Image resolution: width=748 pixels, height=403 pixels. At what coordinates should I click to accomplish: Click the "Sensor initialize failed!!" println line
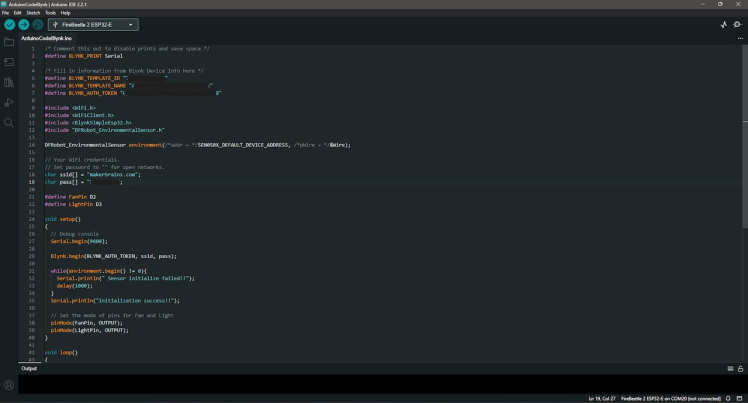[x=125, y=278]
